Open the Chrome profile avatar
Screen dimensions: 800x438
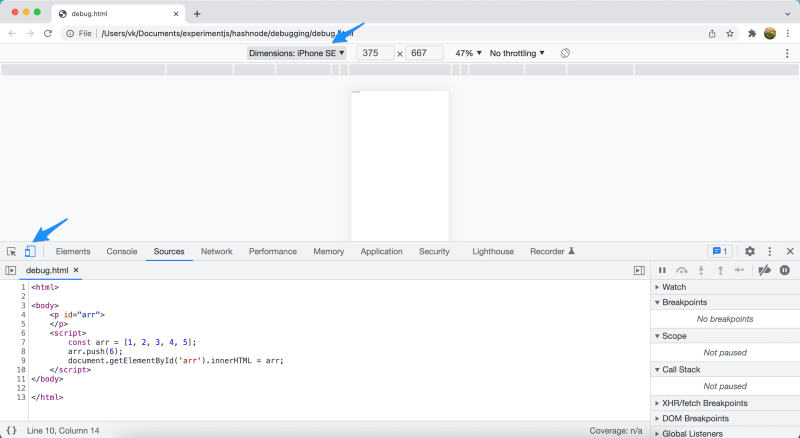point(770,34)
